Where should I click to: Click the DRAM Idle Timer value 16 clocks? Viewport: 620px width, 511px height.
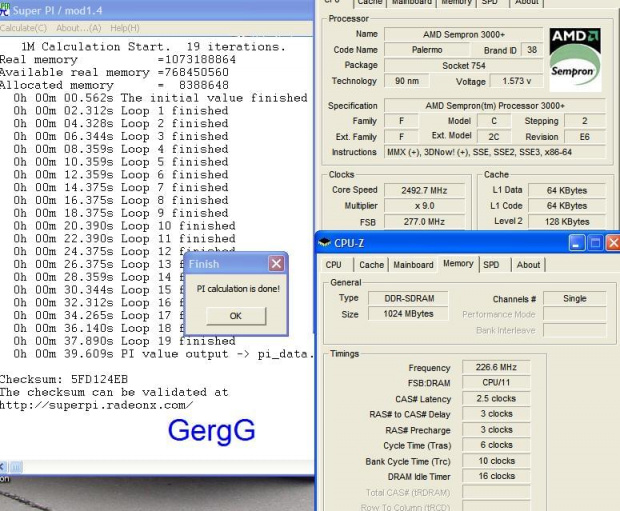pyautogui.click(x=496, y=476)
